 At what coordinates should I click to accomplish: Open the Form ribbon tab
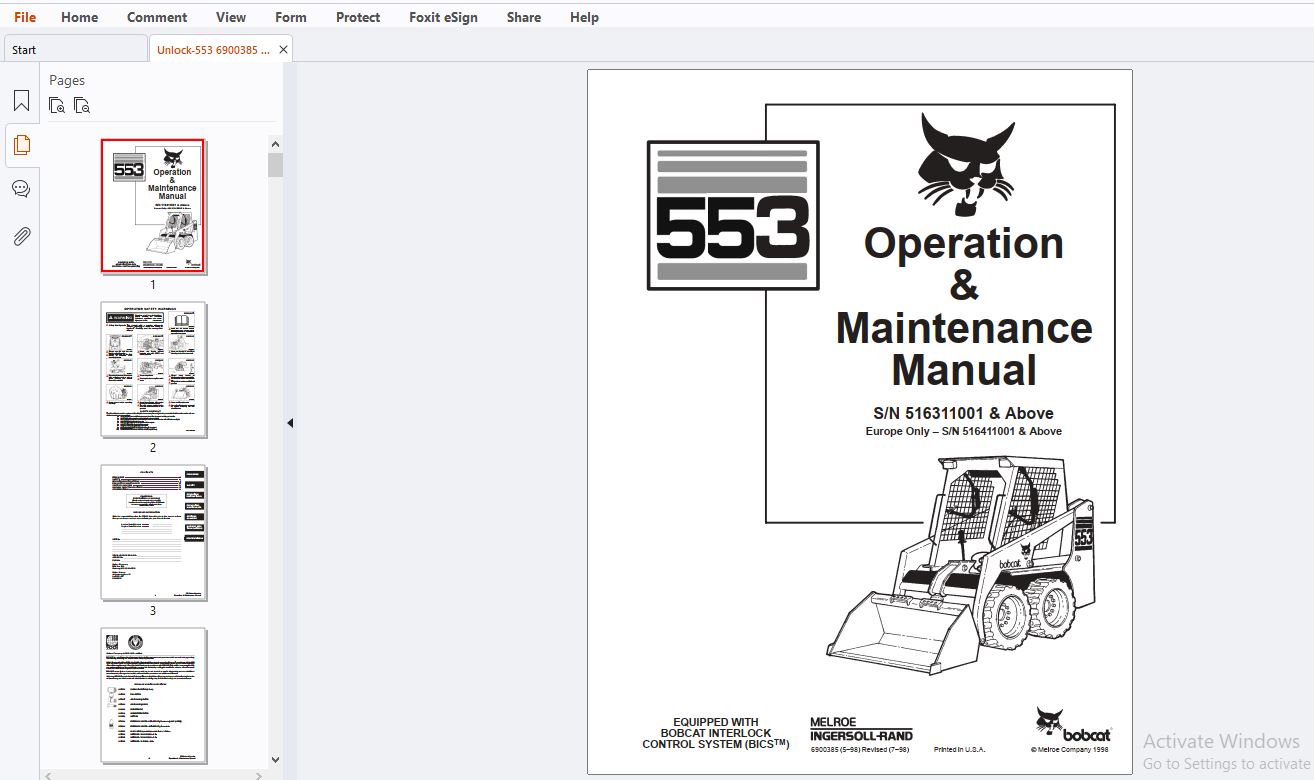[x=291, y=17]
